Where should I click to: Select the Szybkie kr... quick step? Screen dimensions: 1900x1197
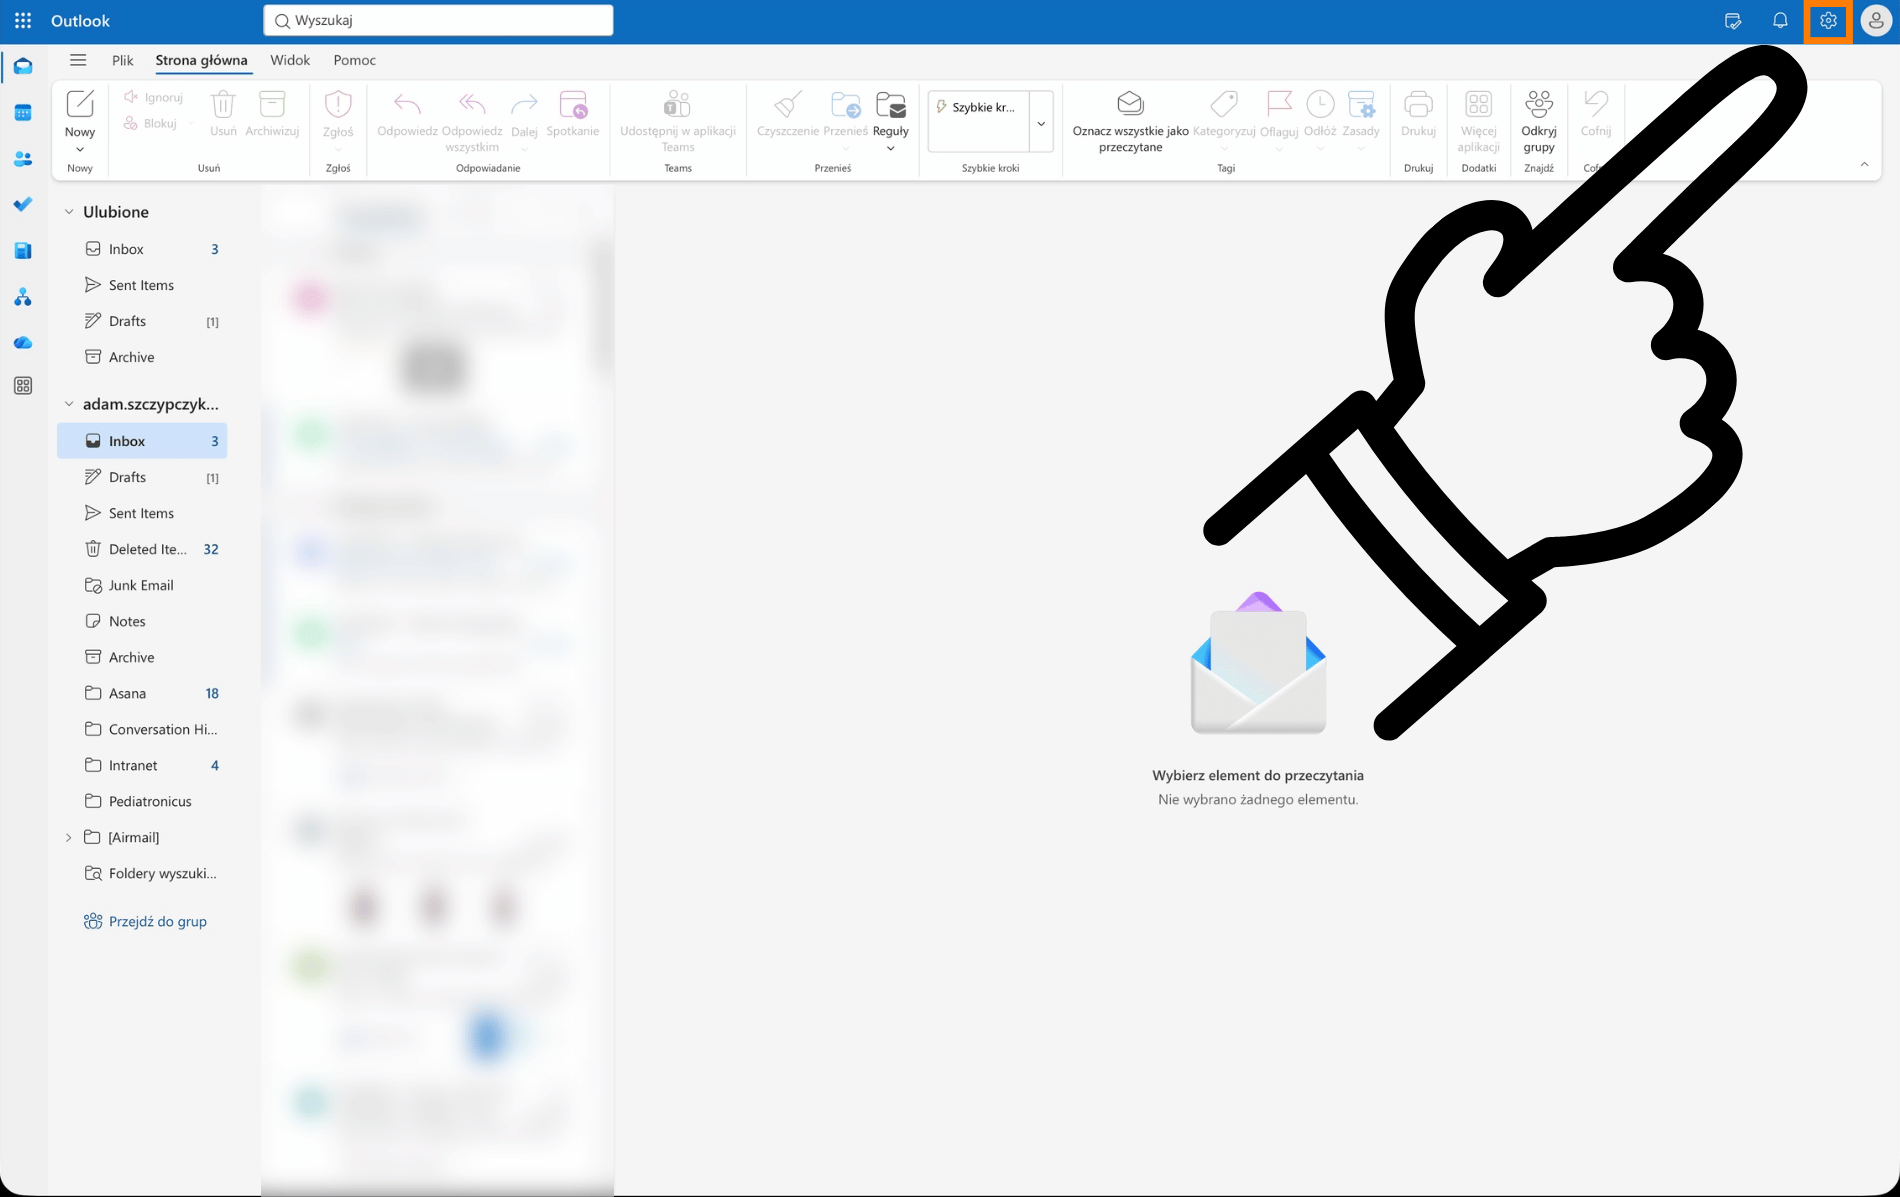(978, 107)
